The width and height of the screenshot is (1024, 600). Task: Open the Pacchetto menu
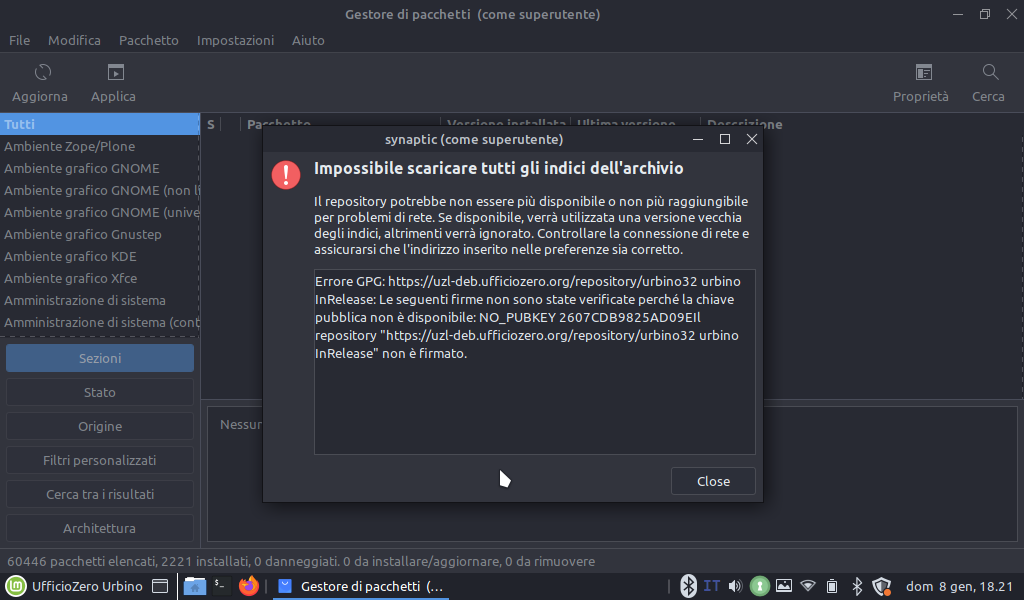(148, 40)
